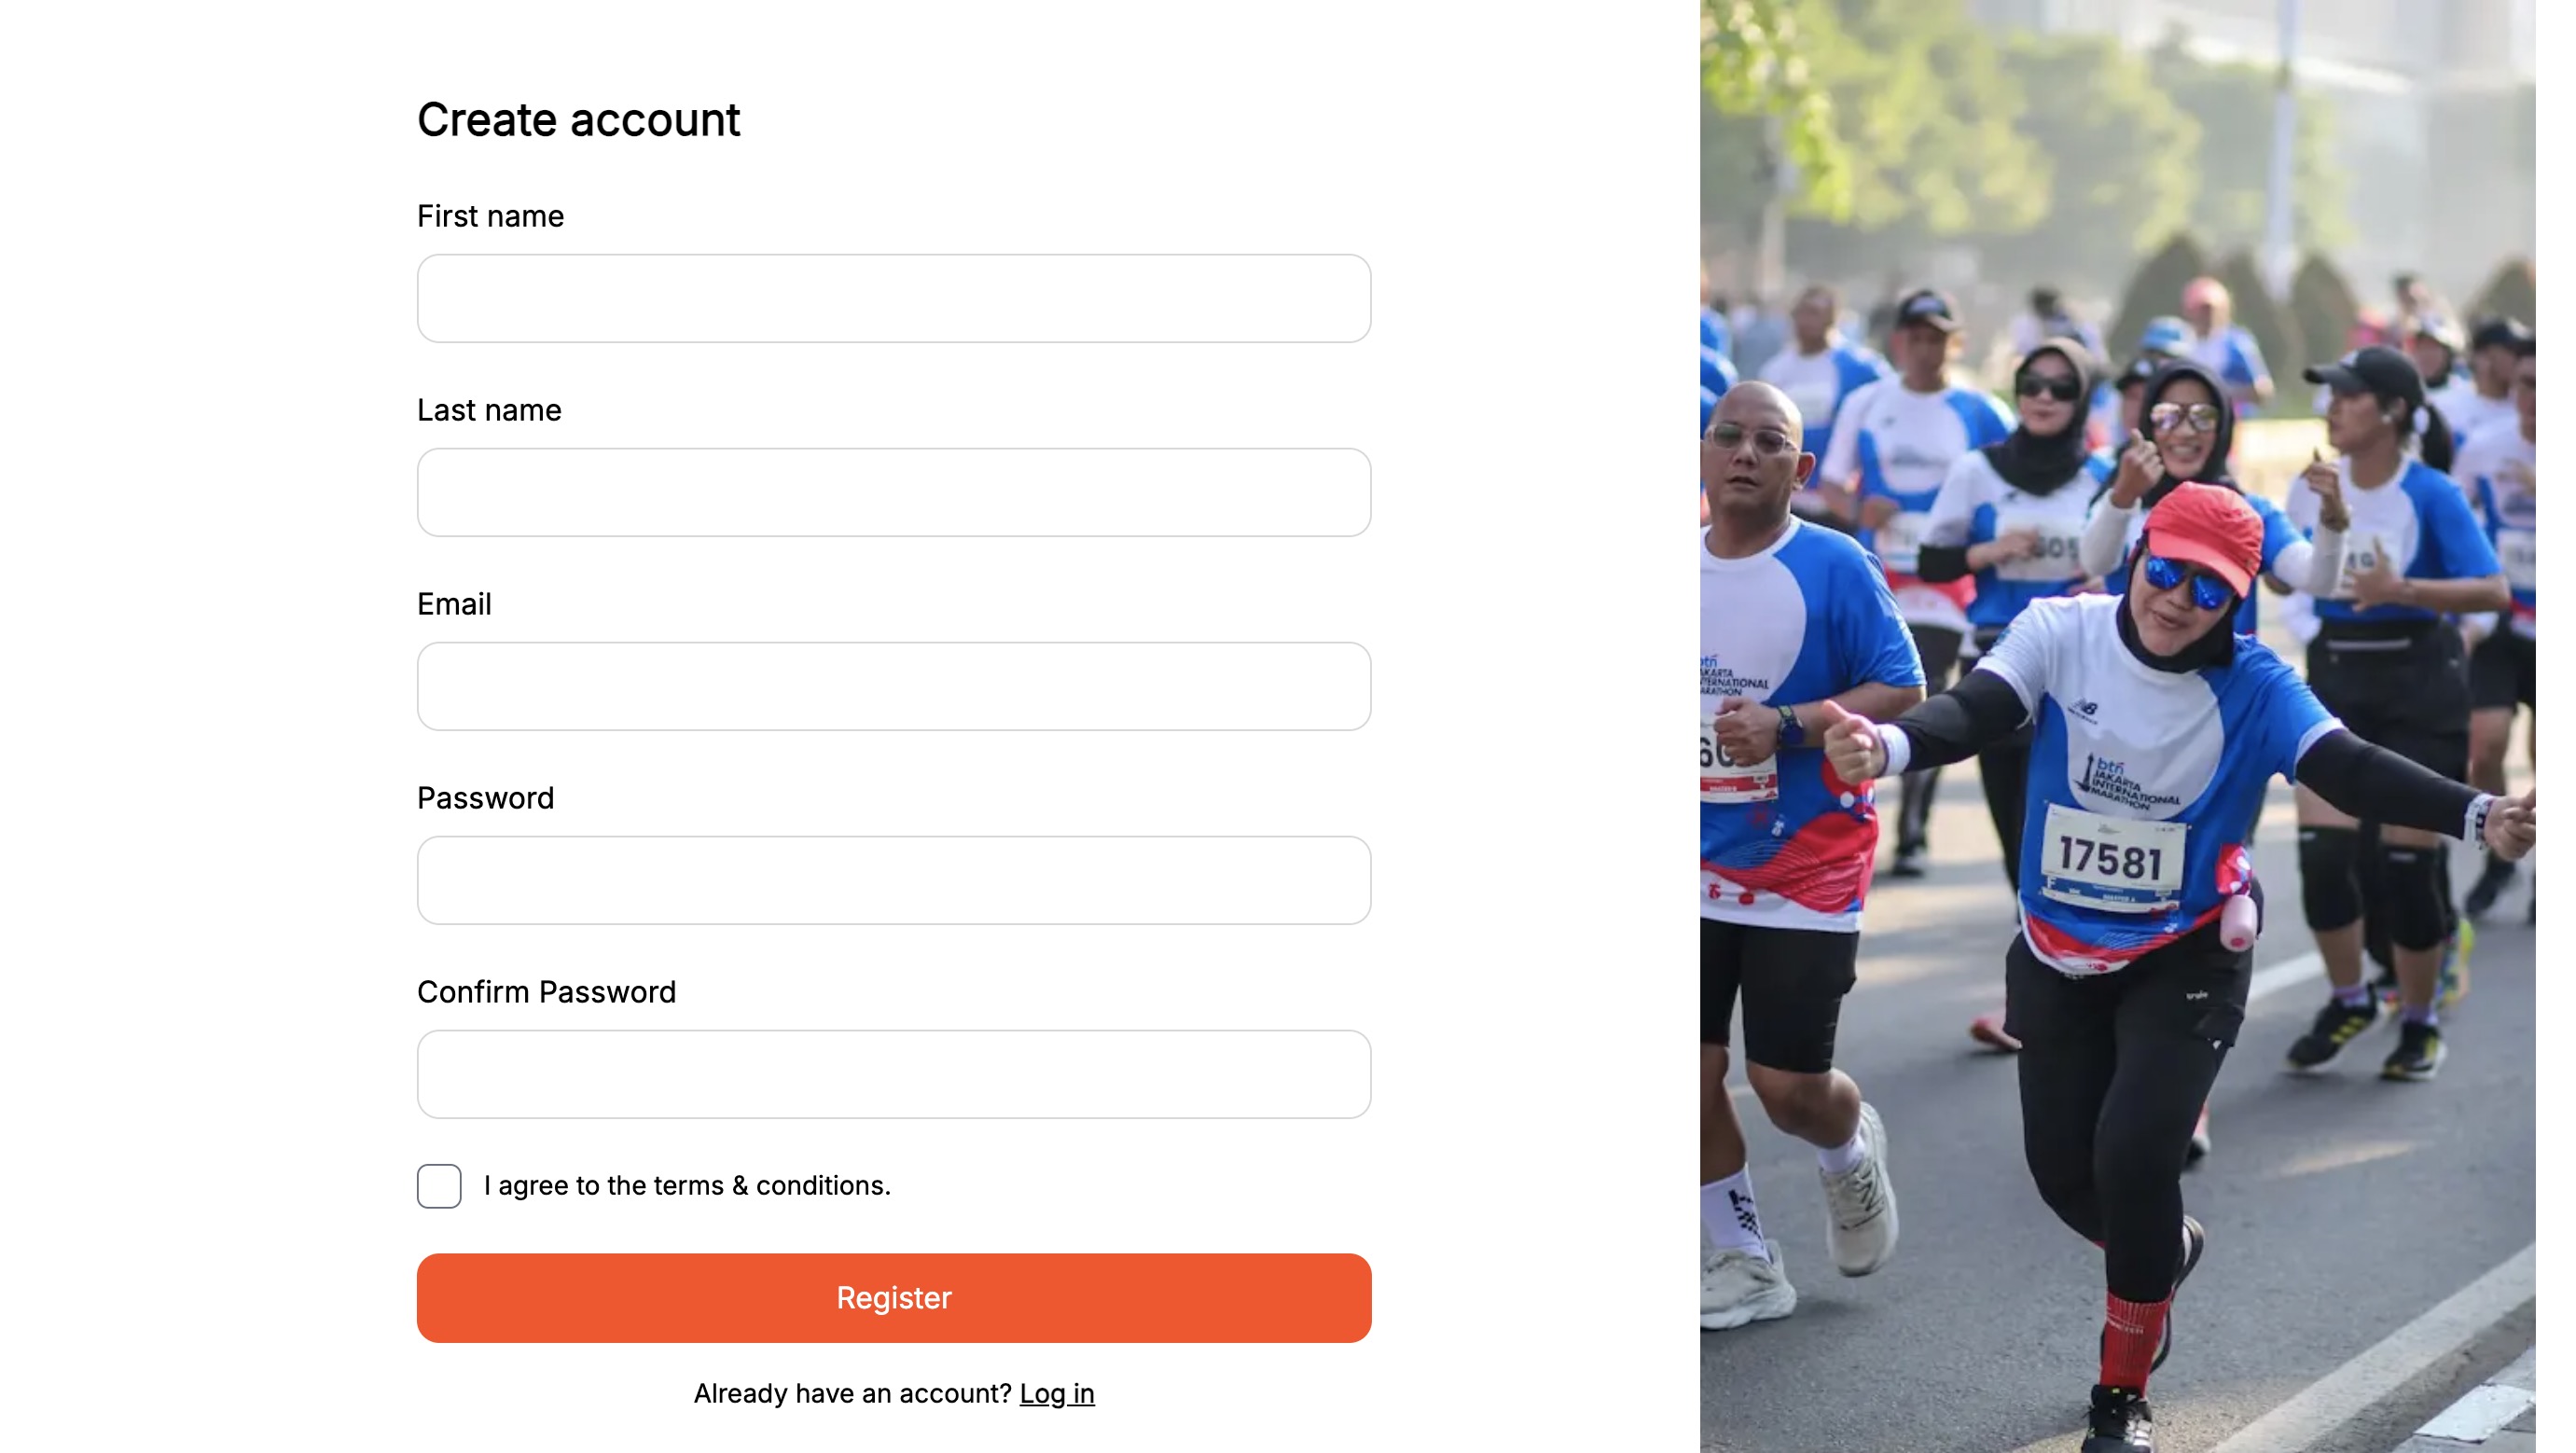Click the First name input field
This screenshot has width=2576, height=1453.
893,298
